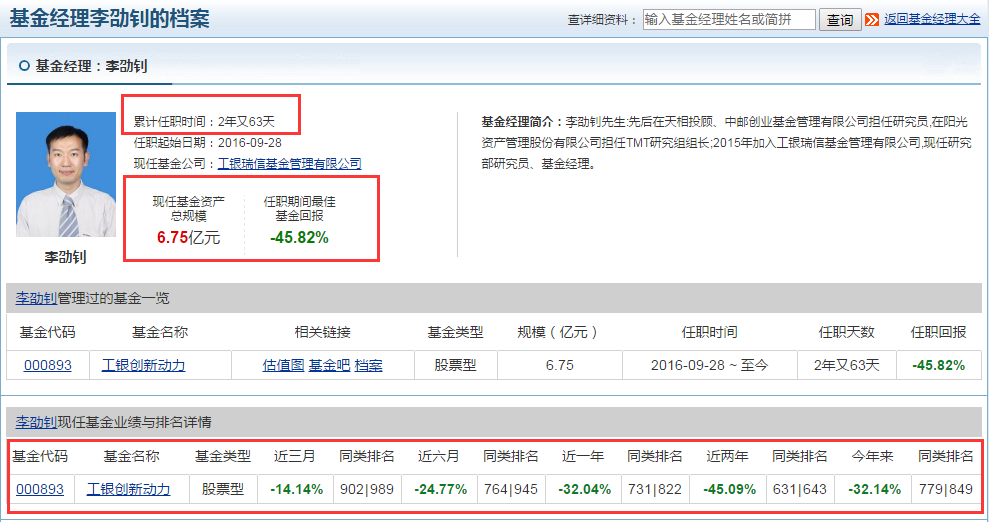
Task: Click the portrait photo of 李劭钊
Action: [66, 175]
